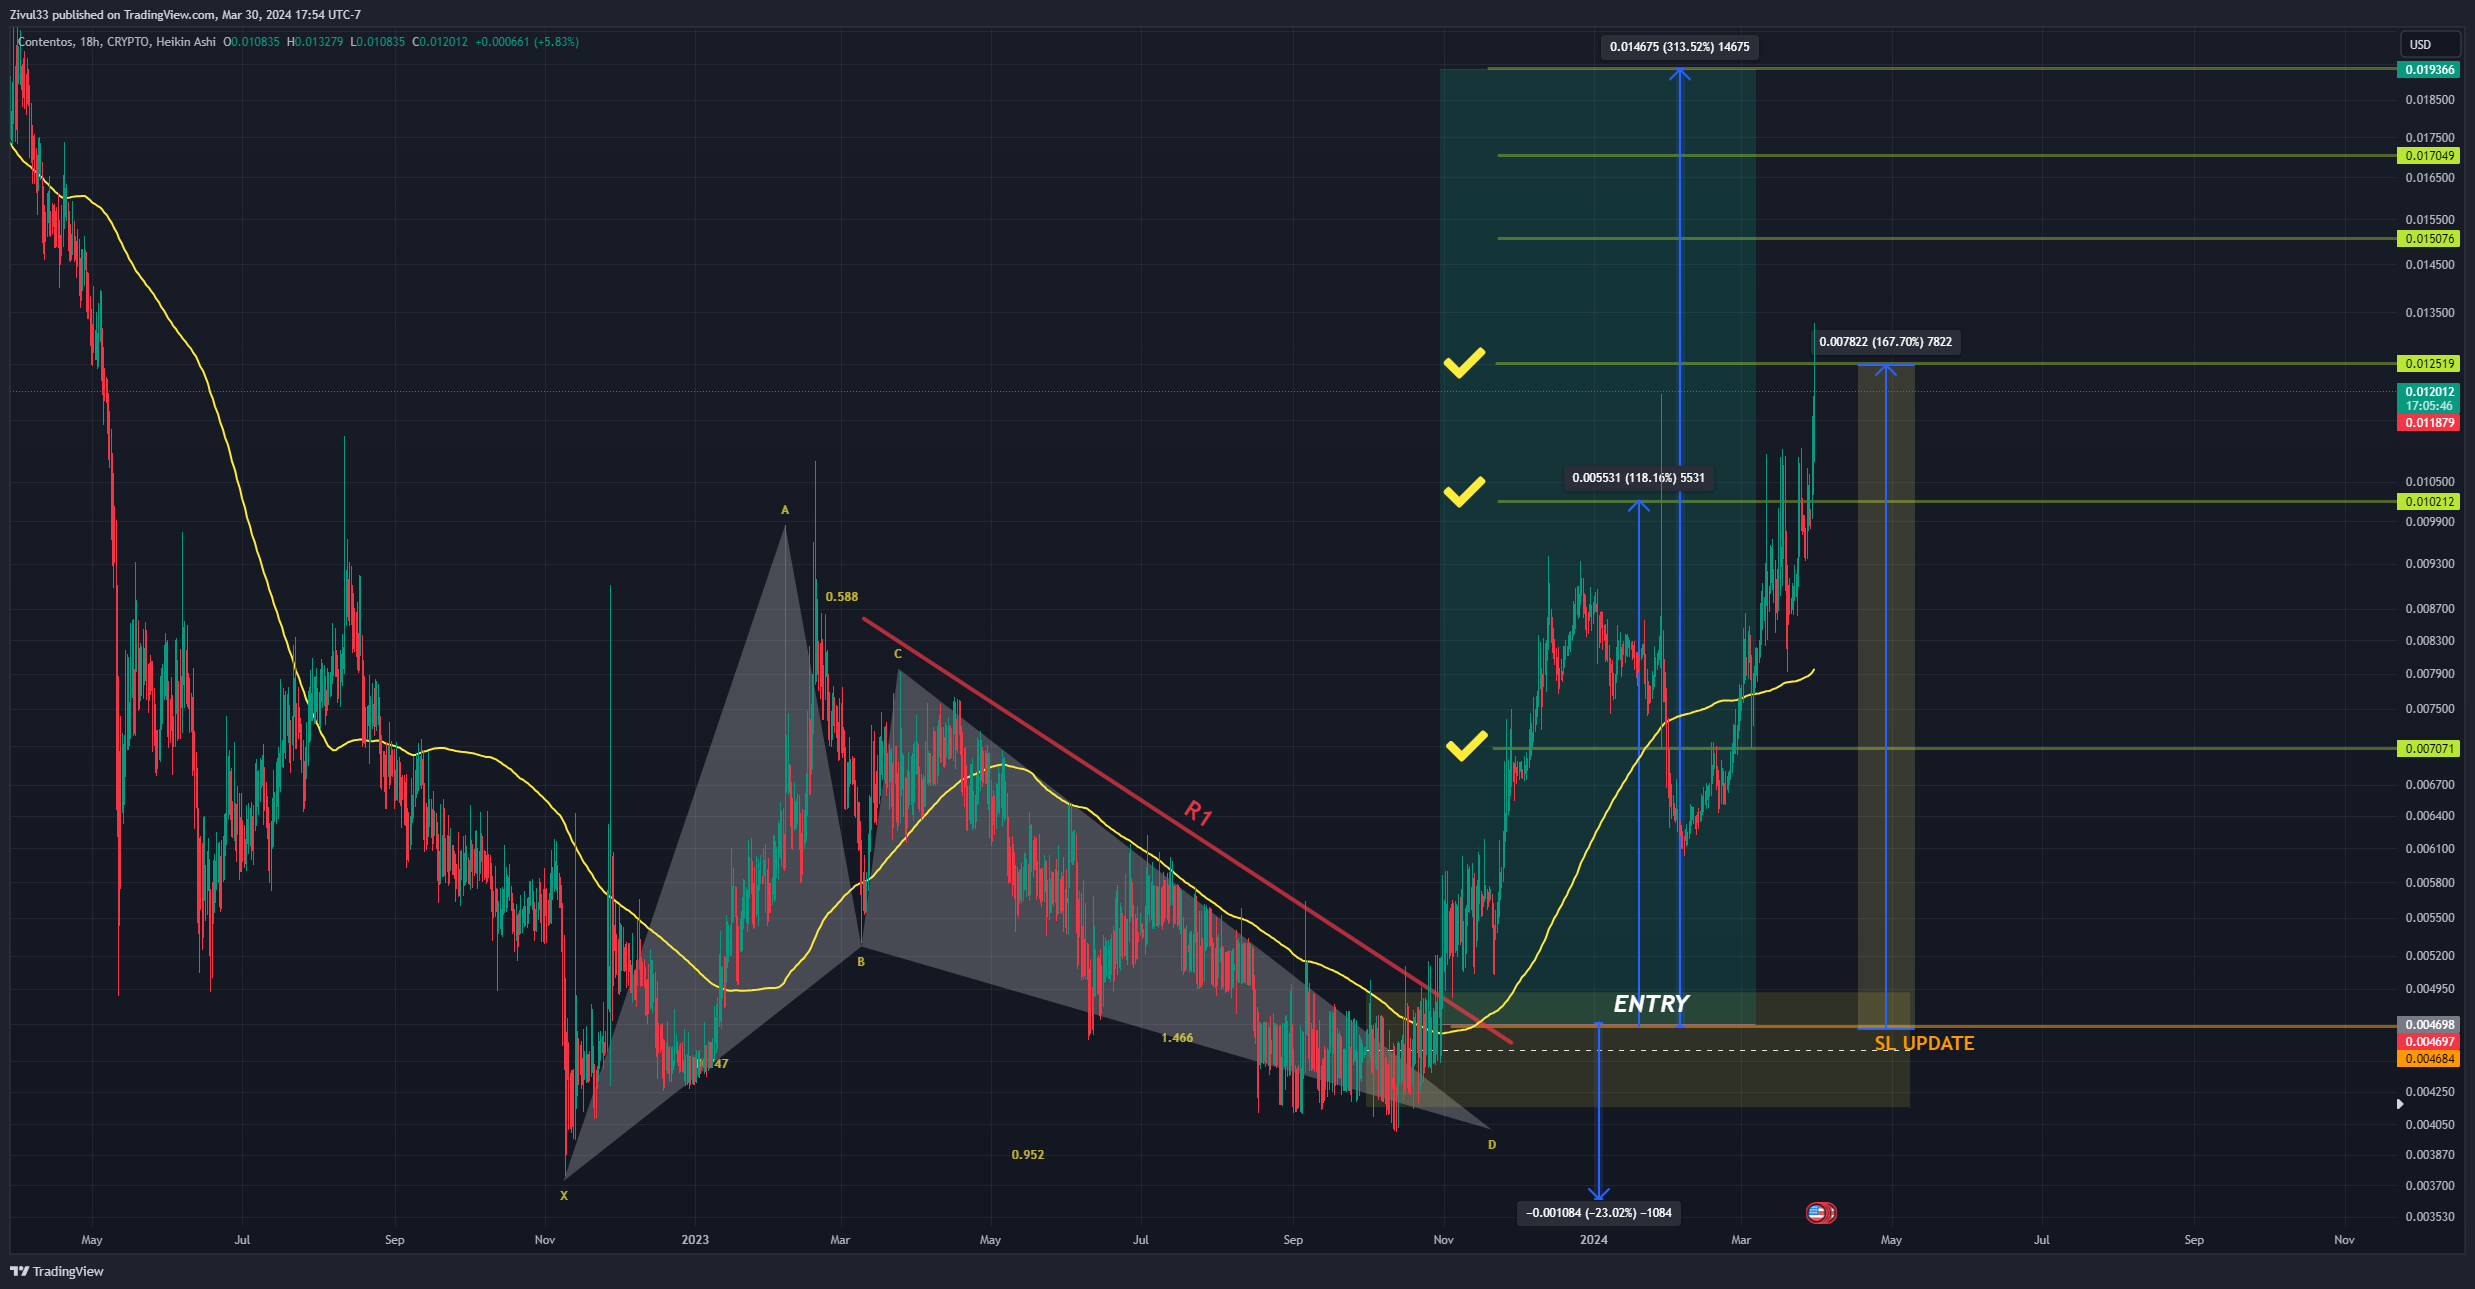Select the 0.015076 price level label

(2429, 239)
